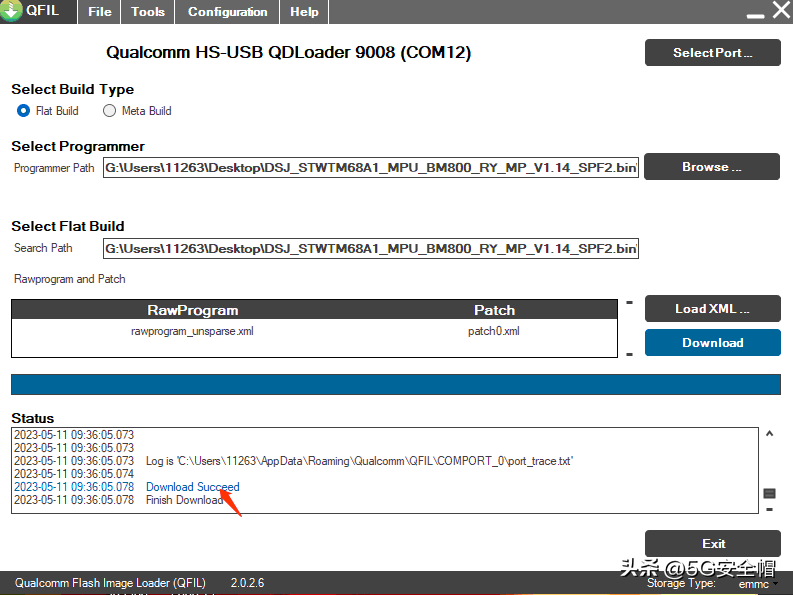793x595 pixels.
Task: Open the Storage Type emmc dropdown
Action: click(x=757, y=584)
